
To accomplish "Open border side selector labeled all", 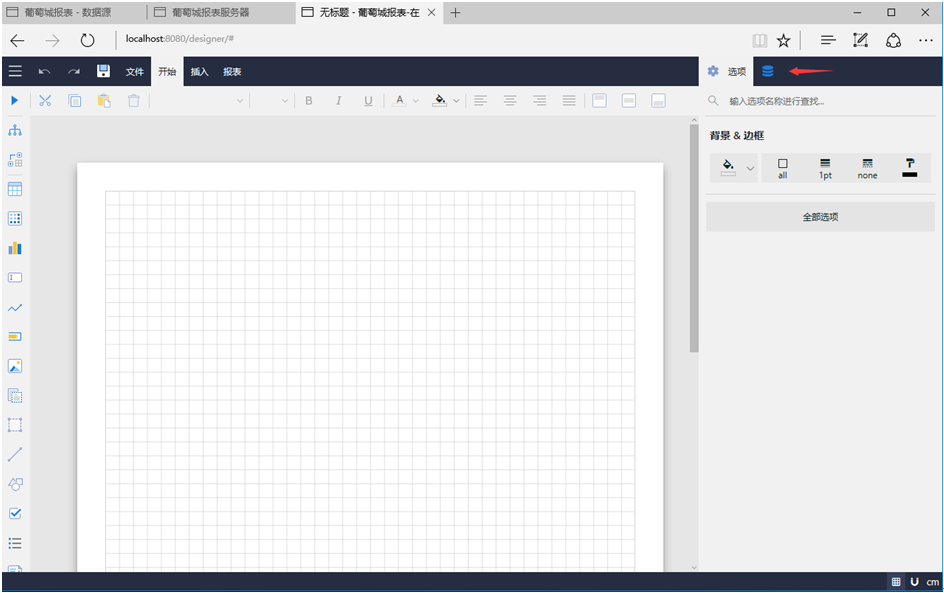I will [x=783, y=168].
